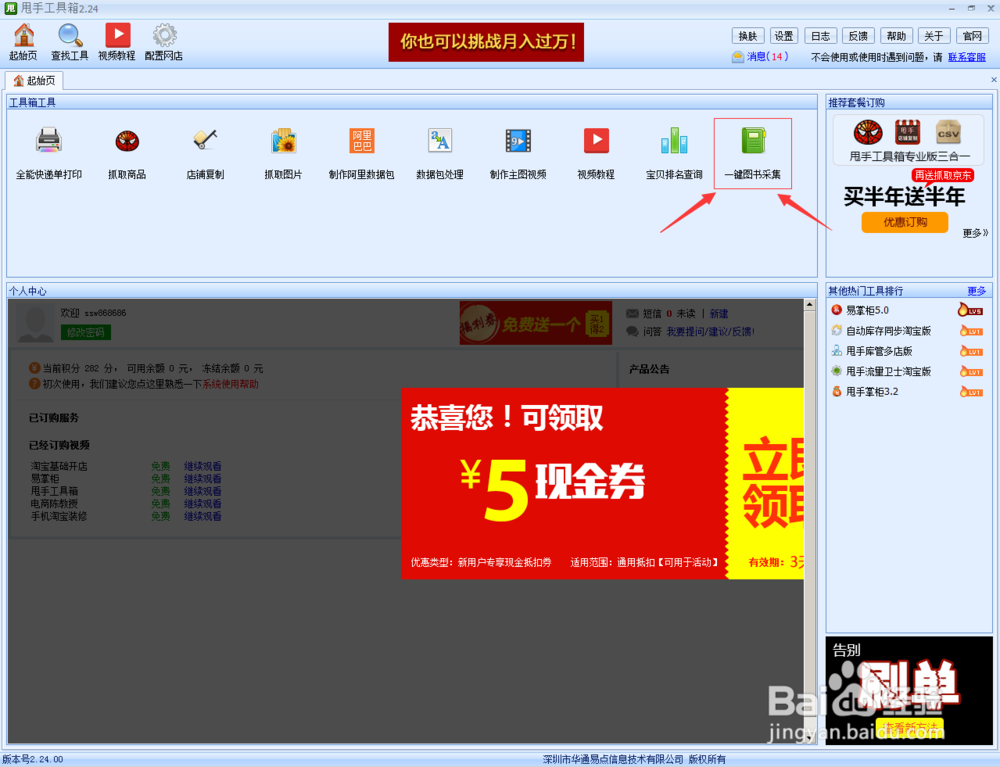Image resolution: width=1000 pixels, height=767 pixels.
Task: Launch the 店铺复制 tool
Action: click(205, 154)
